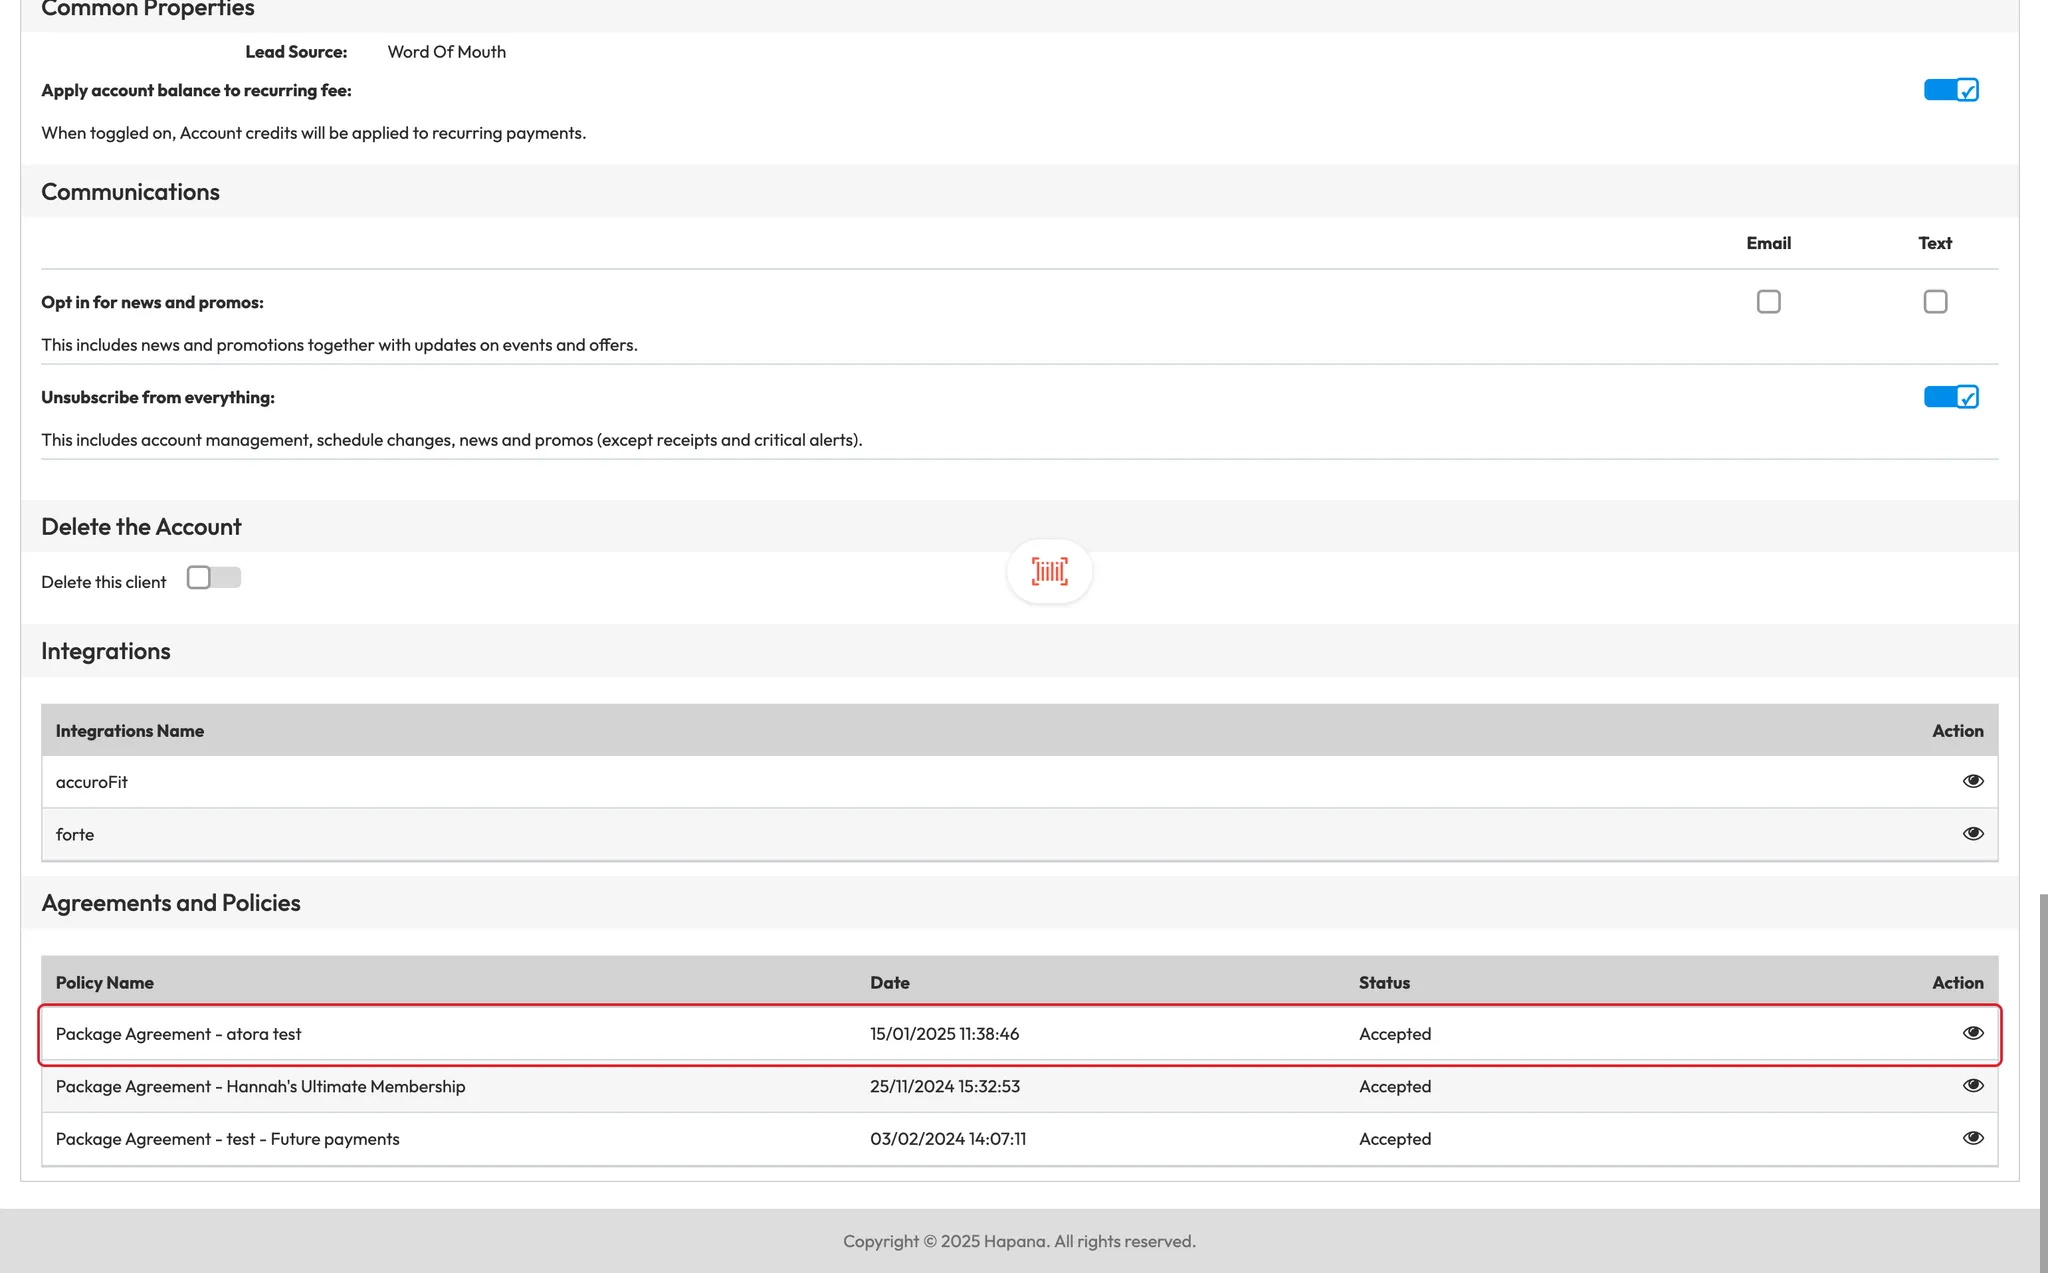
Task: Click the Date column header
Action: (889, 983)
